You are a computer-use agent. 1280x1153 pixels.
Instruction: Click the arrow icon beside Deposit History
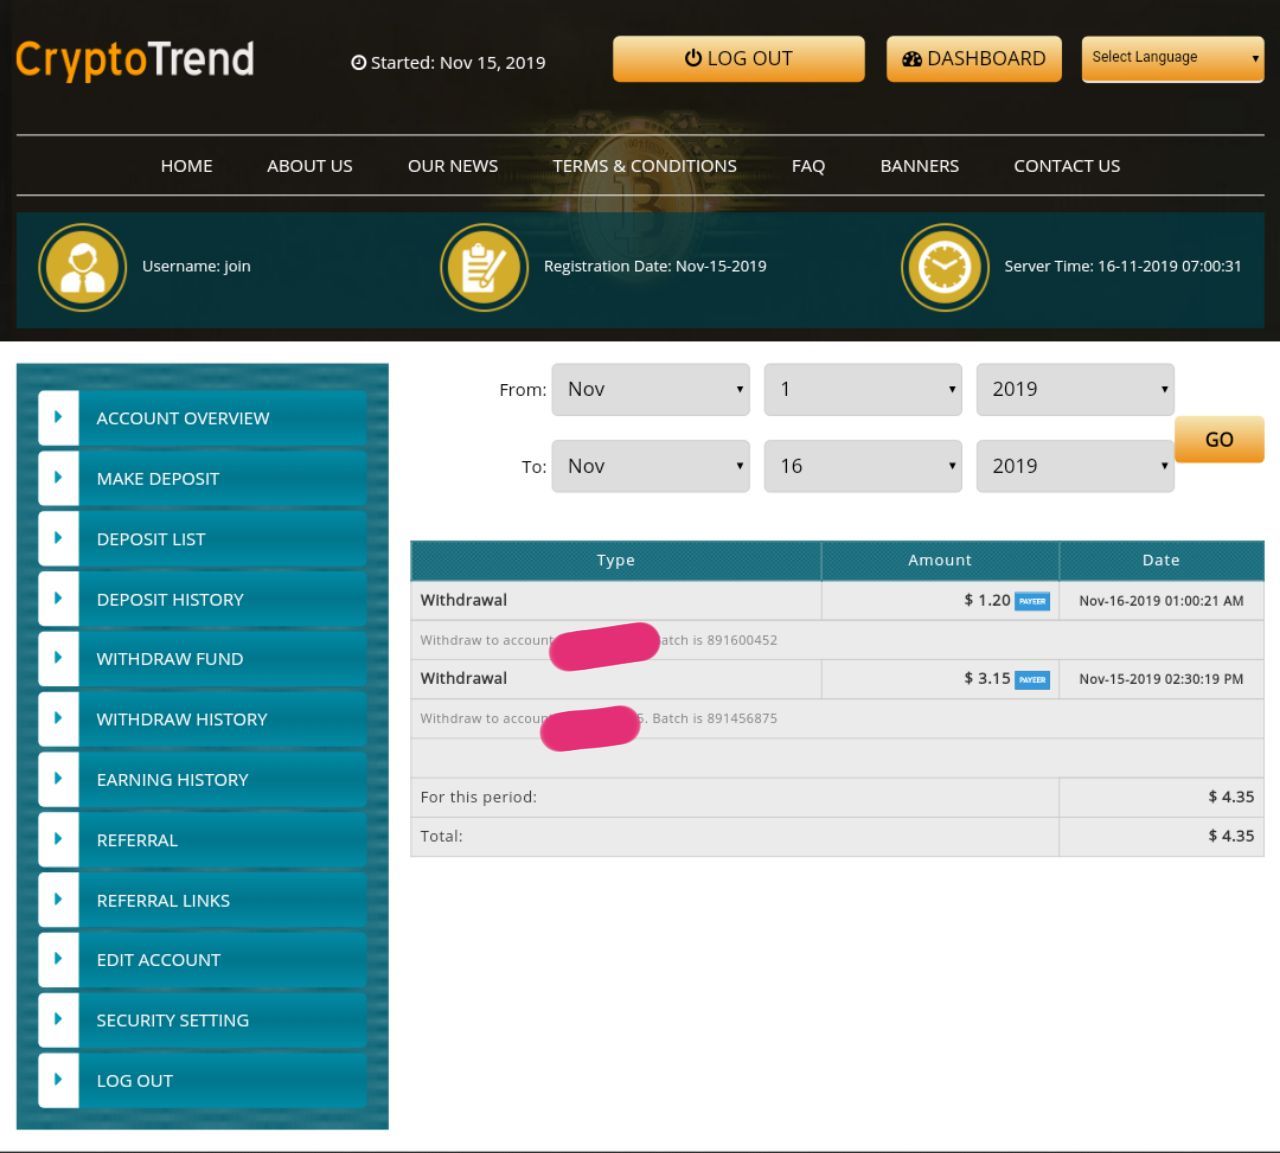click(58, 598)
